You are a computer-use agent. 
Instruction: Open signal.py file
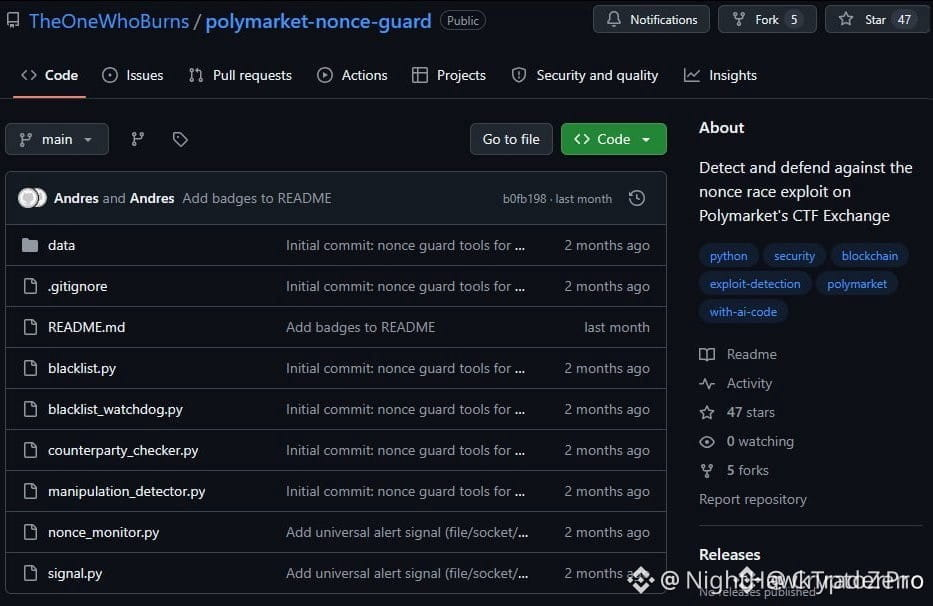tap(75, 574)
